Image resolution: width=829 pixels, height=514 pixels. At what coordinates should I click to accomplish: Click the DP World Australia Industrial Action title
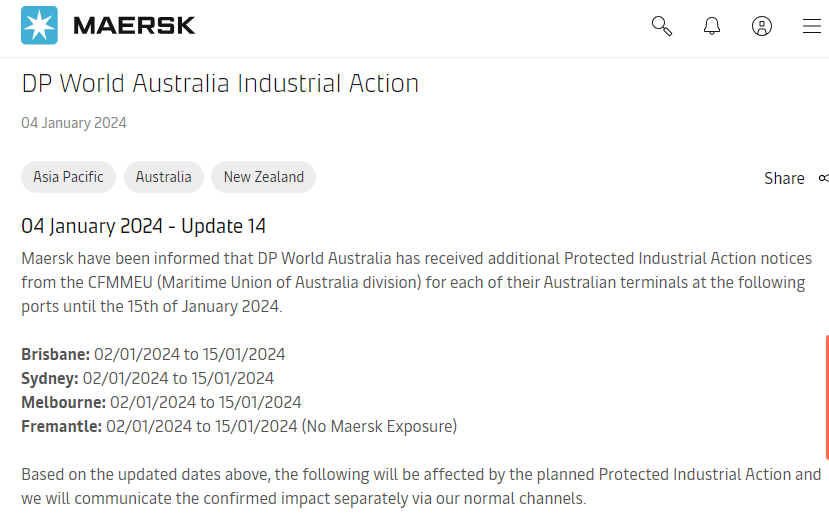point(220,84)
